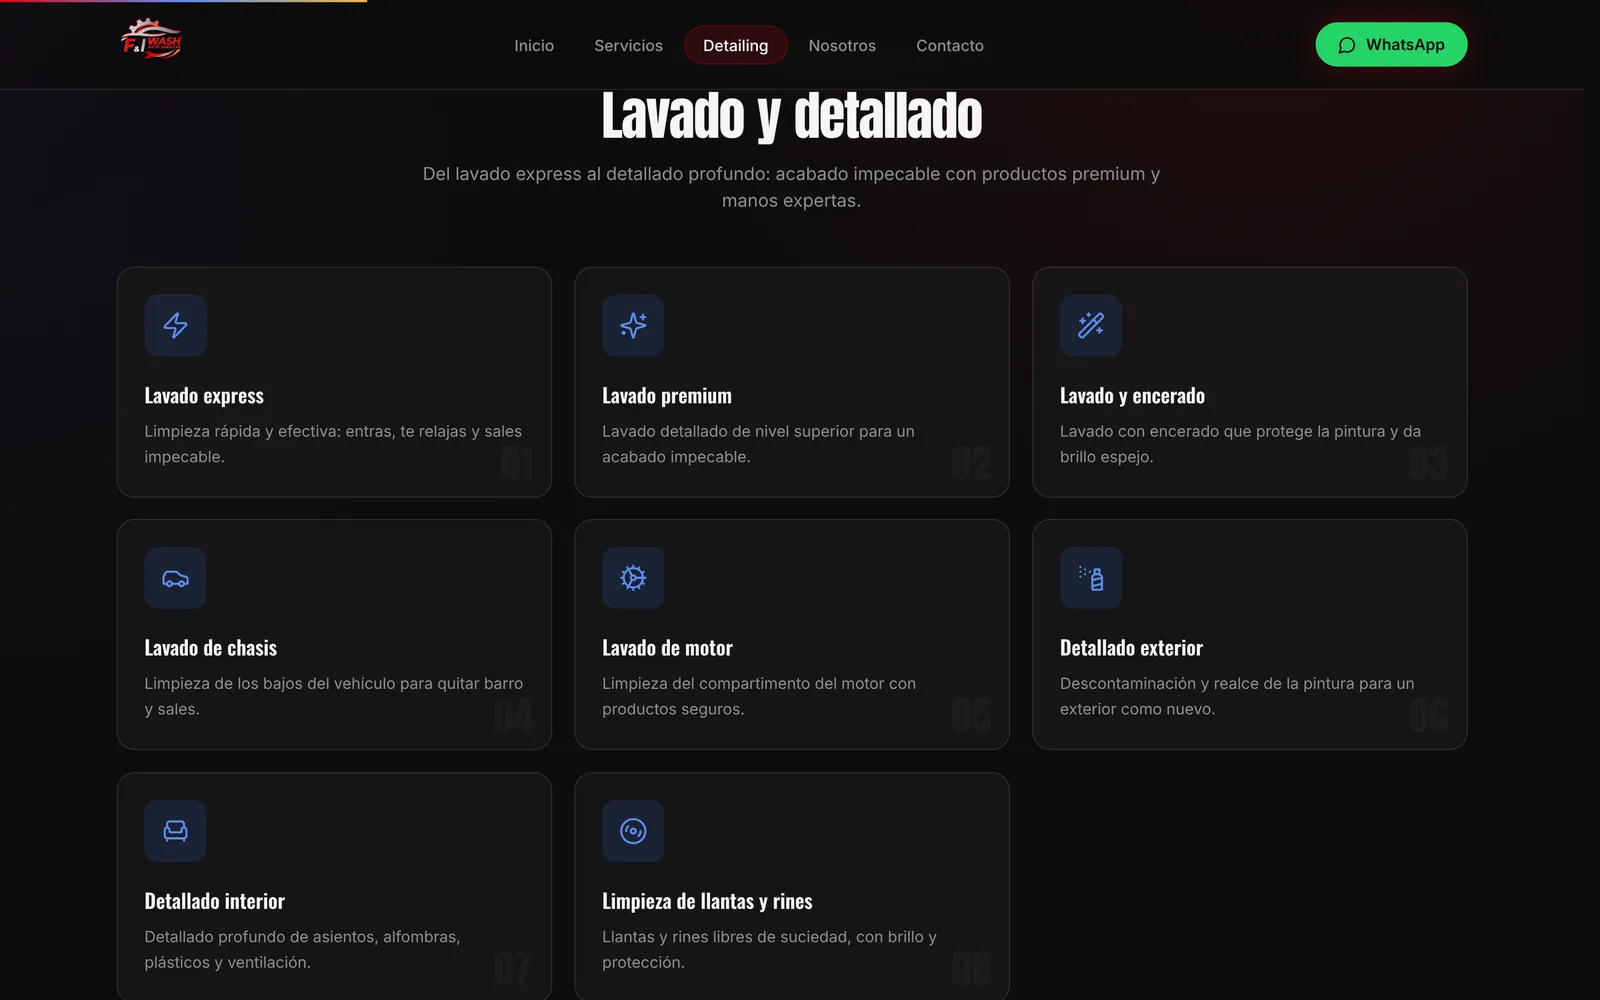
Task: Open the Lavado premium card title
Action: [x=667, y=396]
